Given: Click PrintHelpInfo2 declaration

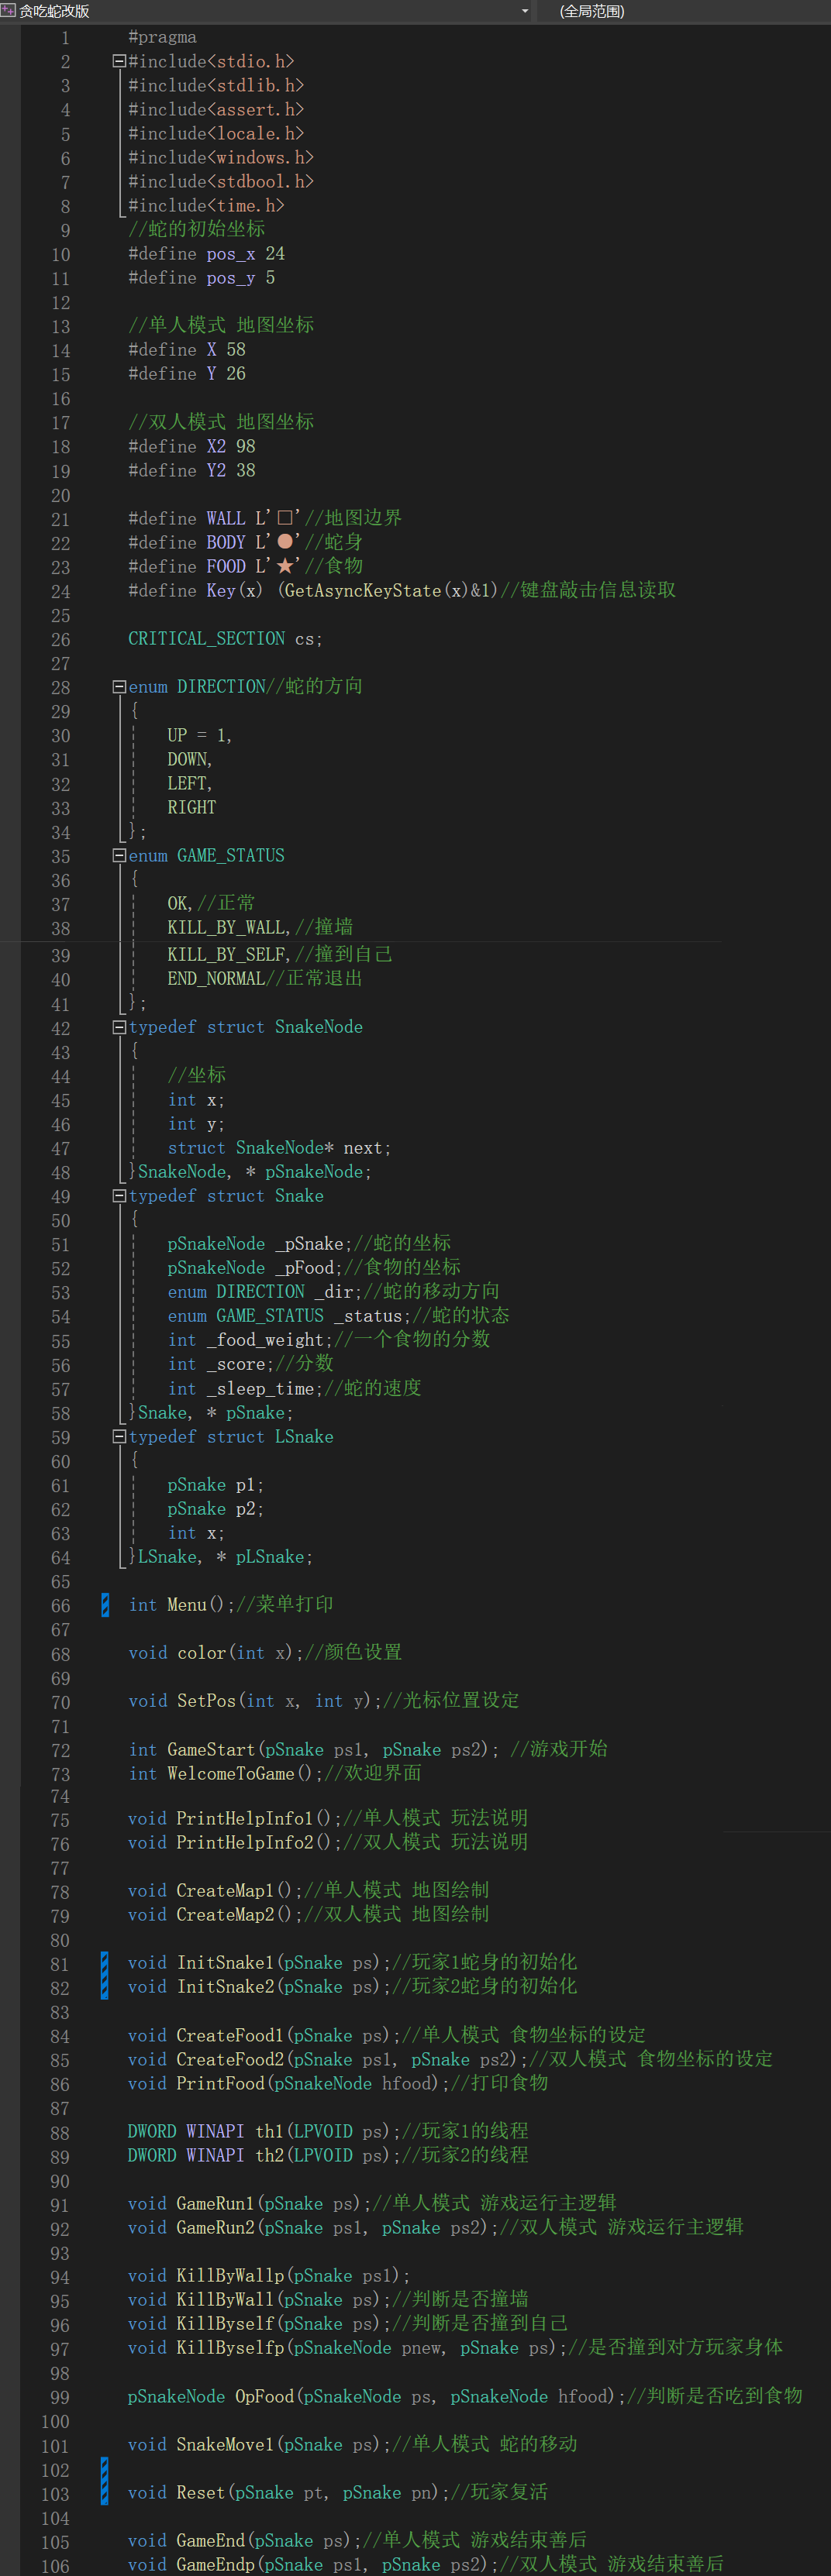Looking at the screenshot, I should click(236, 1842).
